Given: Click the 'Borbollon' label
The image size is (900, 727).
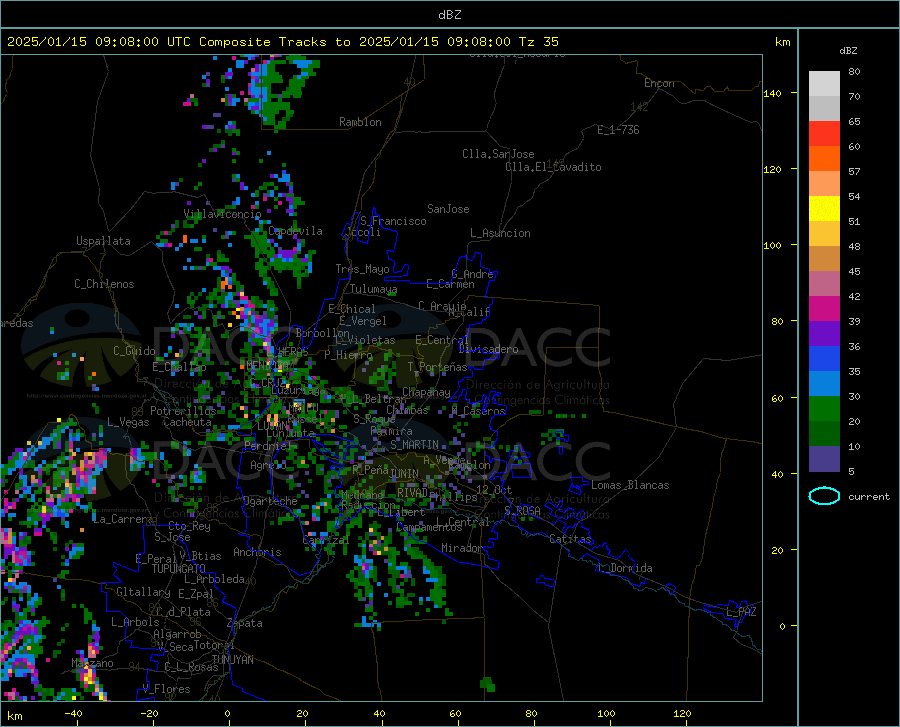Looking at the screenshot, I should coord(323,333).
